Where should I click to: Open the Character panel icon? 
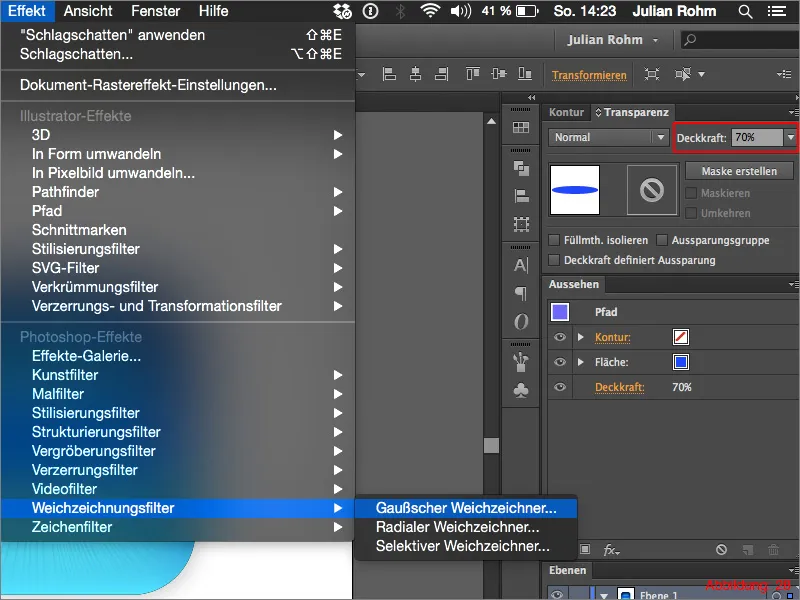click(521, 265)
